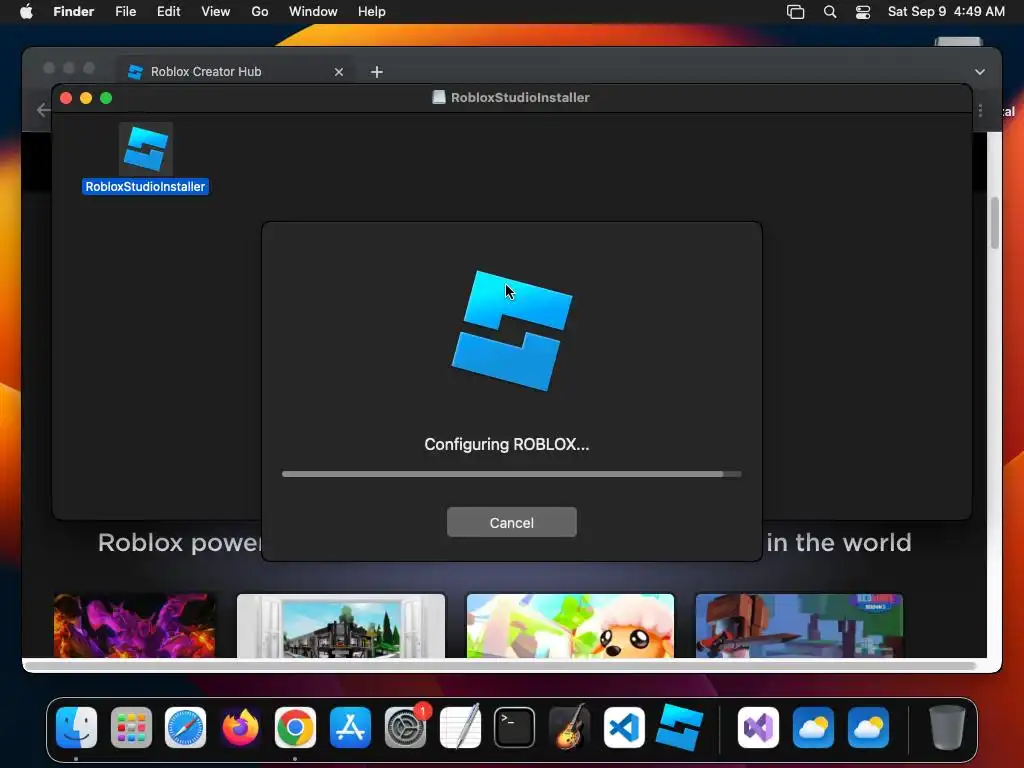1024x768 pixels.
Task: Open Spotlight search in menu bar
Action: tap(830, 12)
